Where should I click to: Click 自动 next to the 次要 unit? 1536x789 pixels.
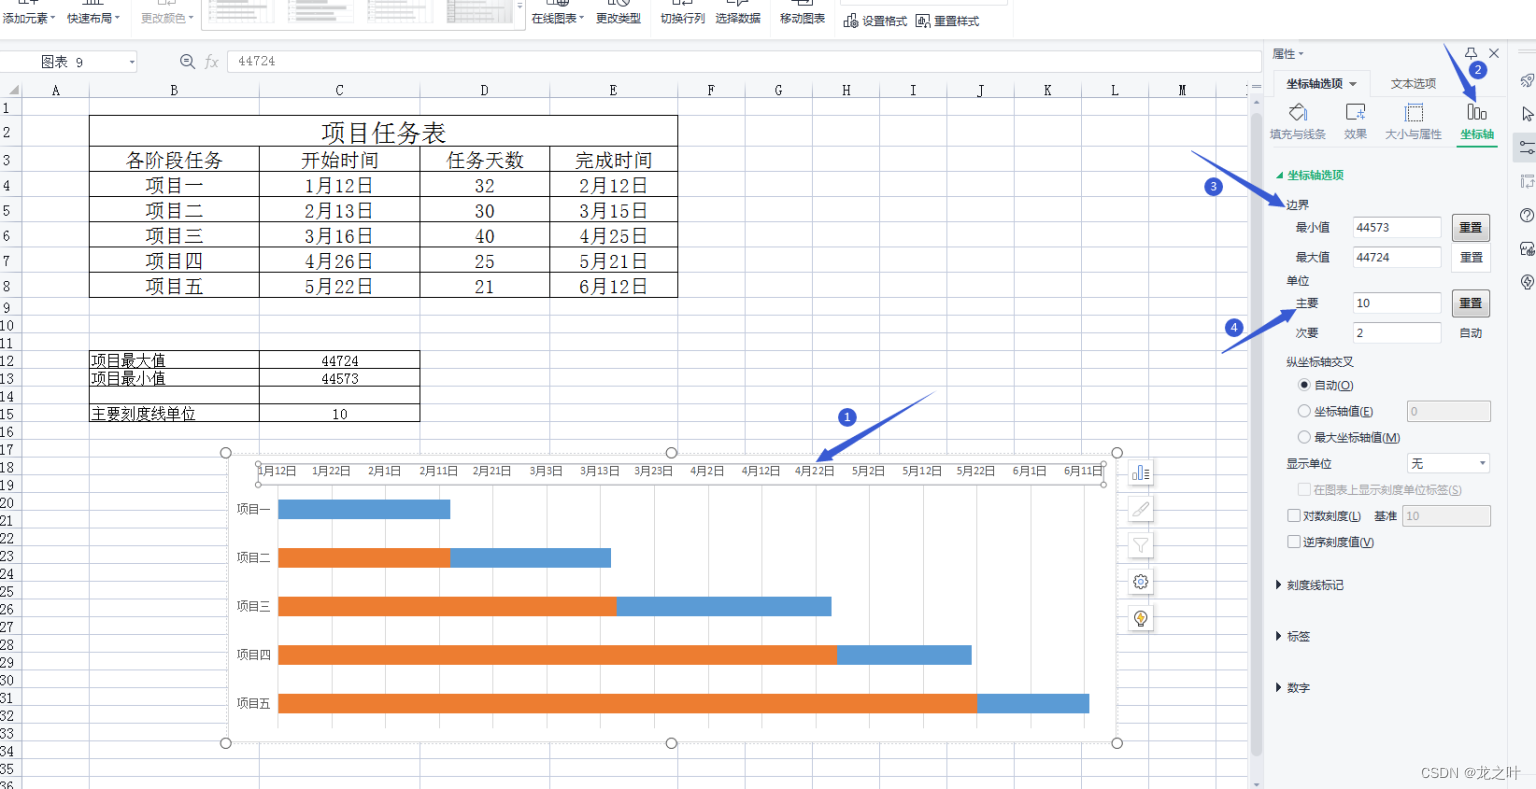click(x=1471, y=333)
